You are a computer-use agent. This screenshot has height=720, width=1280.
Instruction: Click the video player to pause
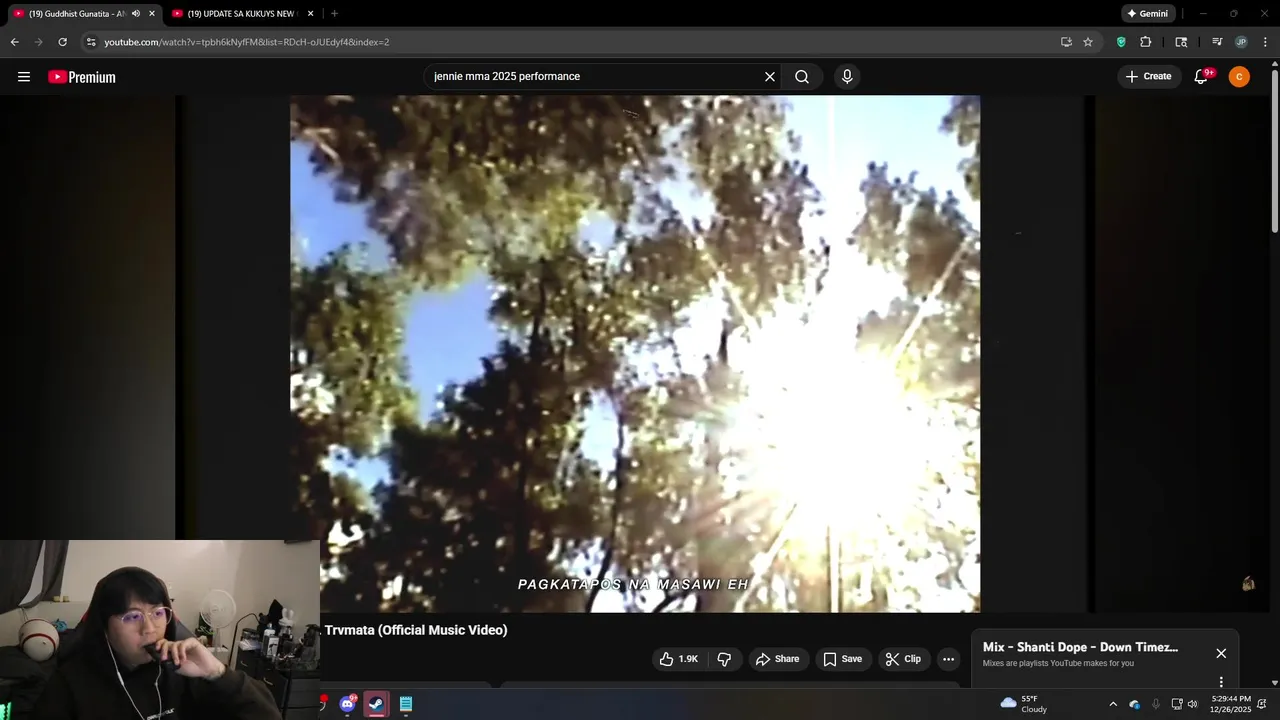pos(635,354)
